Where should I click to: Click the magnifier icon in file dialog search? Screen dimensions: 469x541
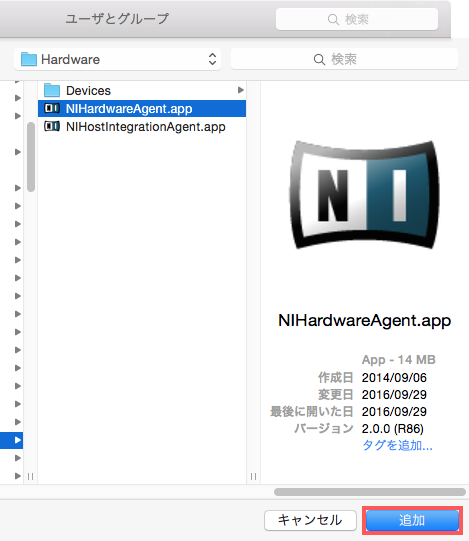pyautogui.click(x=319, y=59)
